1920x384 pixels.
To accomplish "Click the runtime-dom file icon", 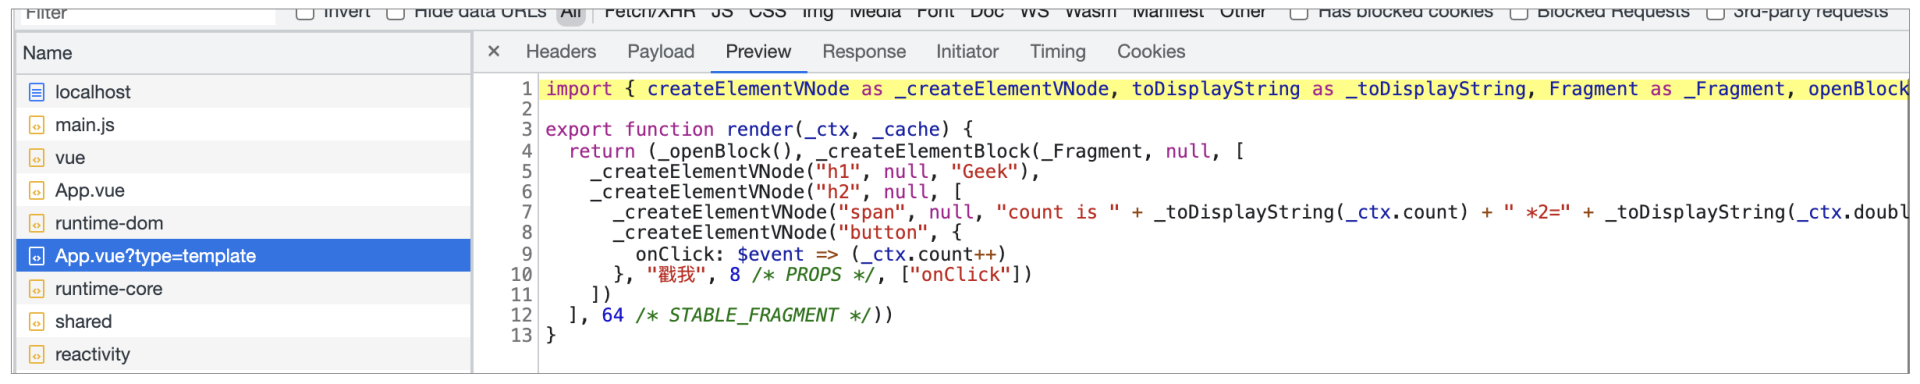I will click(x=36, y=224).
